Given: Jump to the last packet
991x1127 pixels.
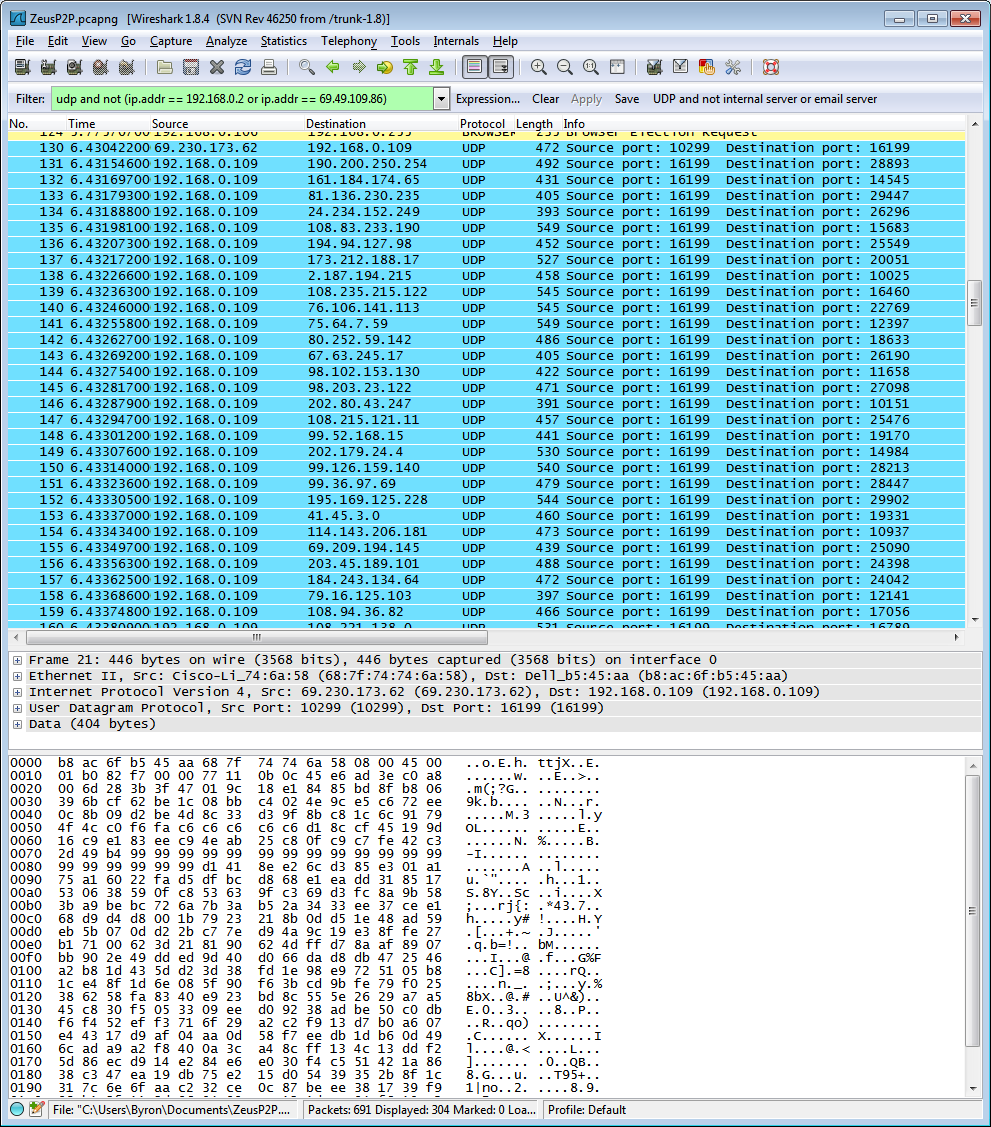Looking at the screenshot, I should point(438,67).
